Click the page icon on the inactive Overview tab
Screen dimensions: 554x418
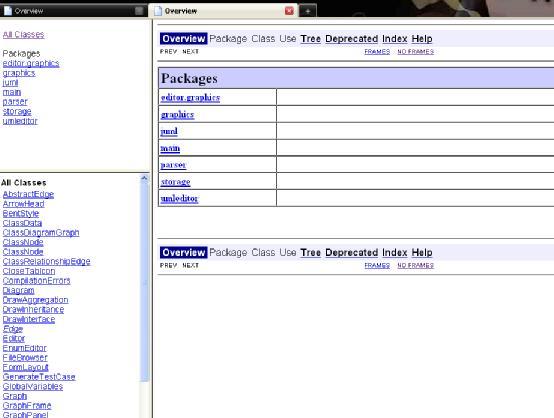7,11
